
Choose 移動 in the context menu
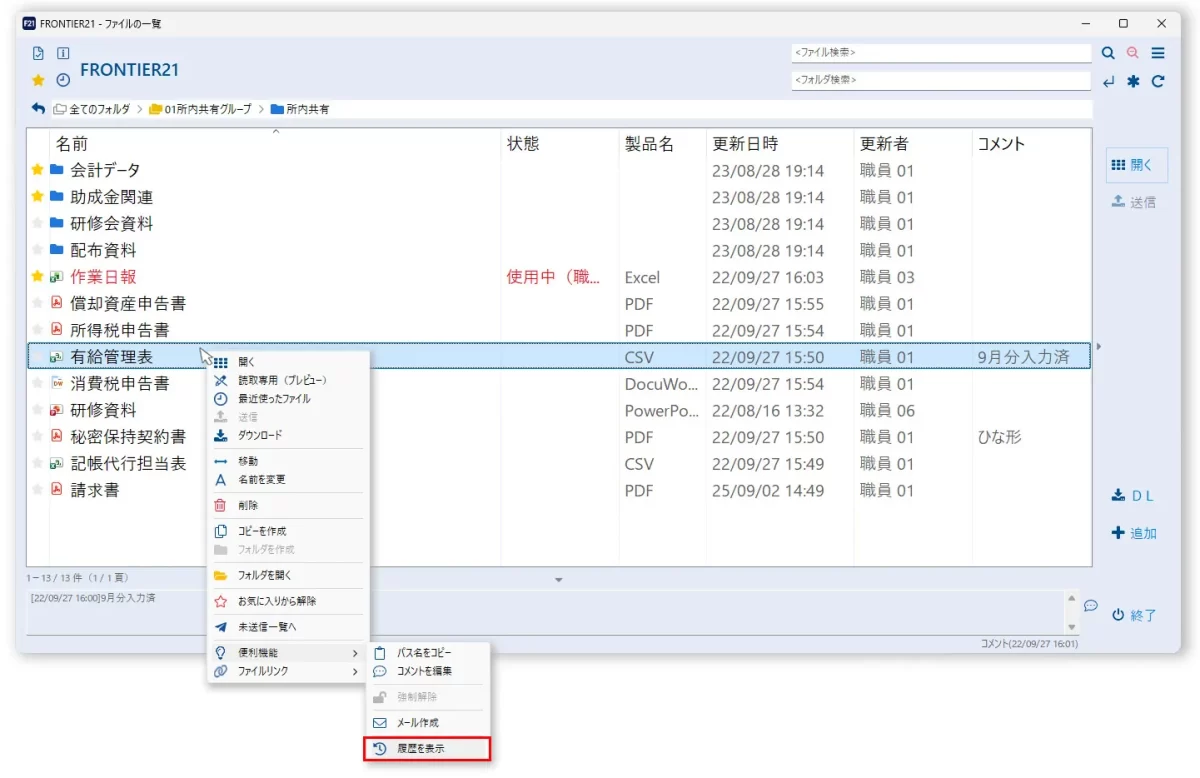tap(287, 461)
